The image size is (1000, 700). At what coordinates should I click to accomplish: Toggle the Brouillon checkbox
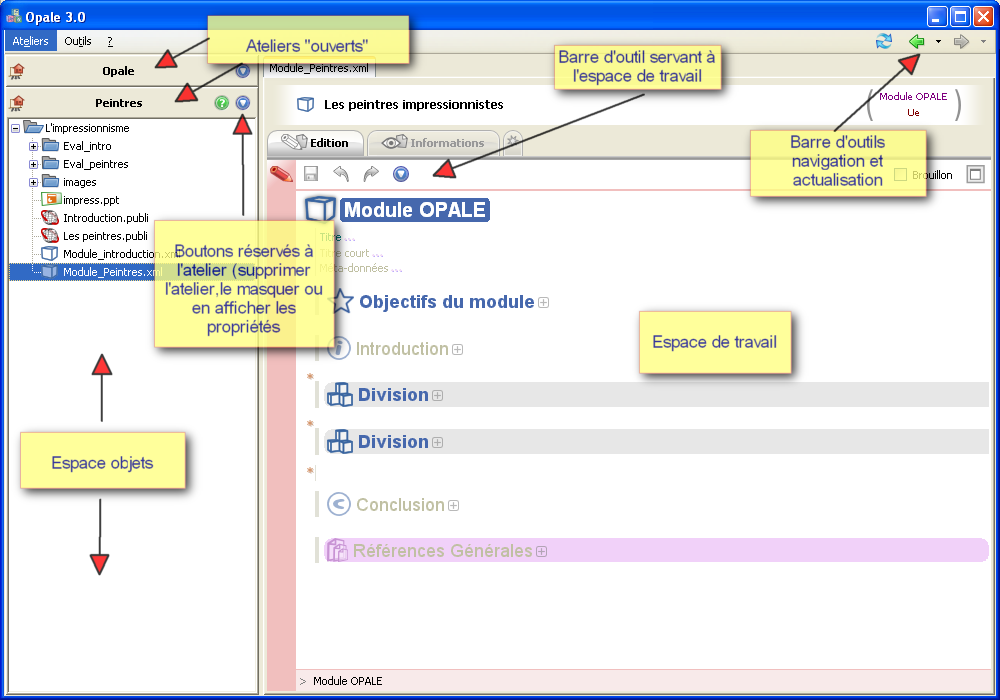(900, 175)
